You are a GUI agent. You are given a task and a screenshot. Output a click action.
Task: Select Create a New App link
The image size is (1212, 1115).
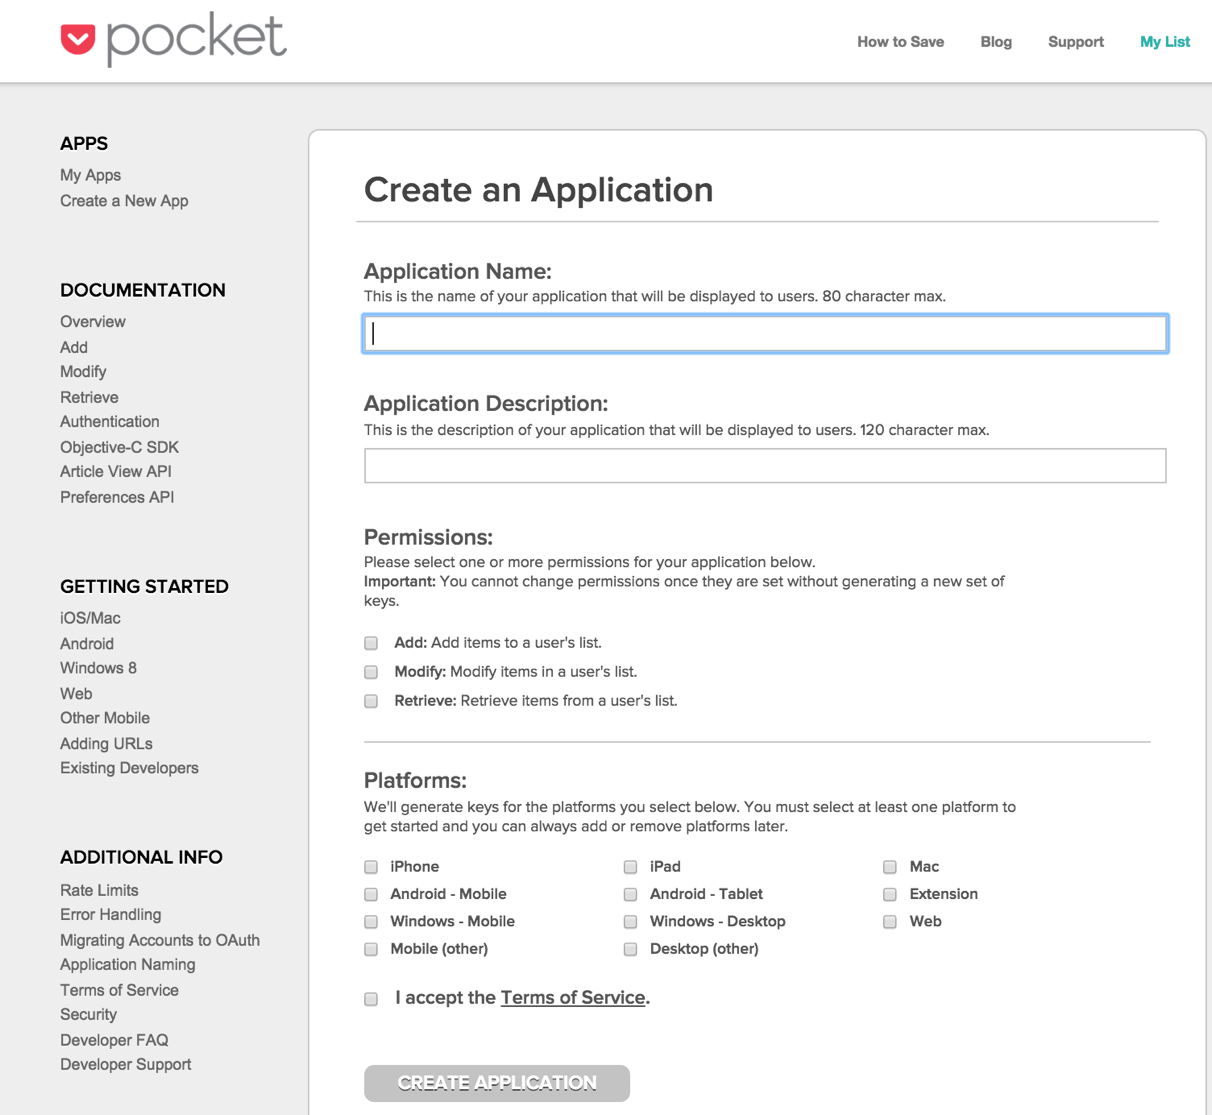124,201
